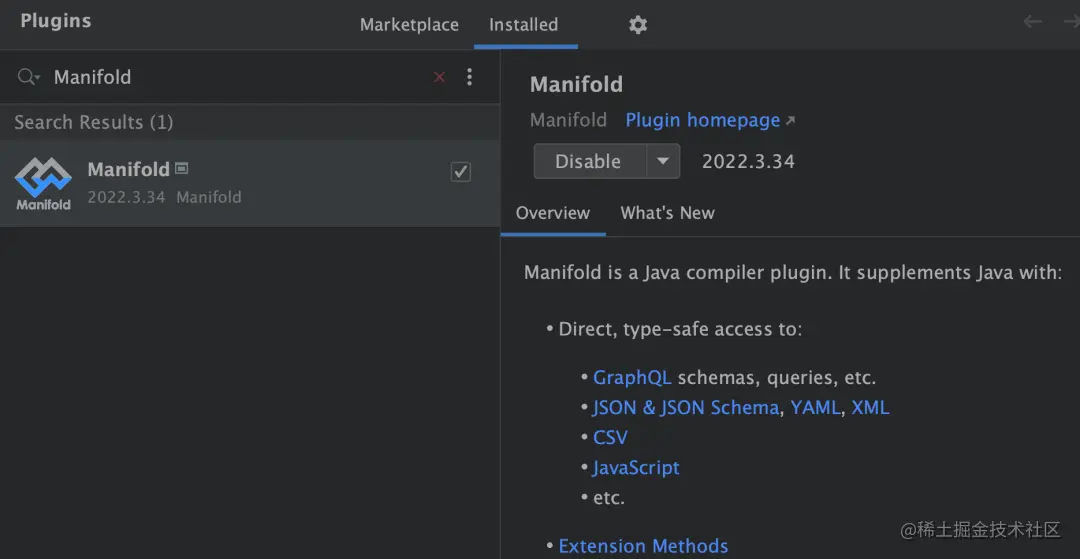This screenshot has width=1080, height=559.
Task: Click the bundled tag icon beside Manifold
Action: tap(182, 168)
